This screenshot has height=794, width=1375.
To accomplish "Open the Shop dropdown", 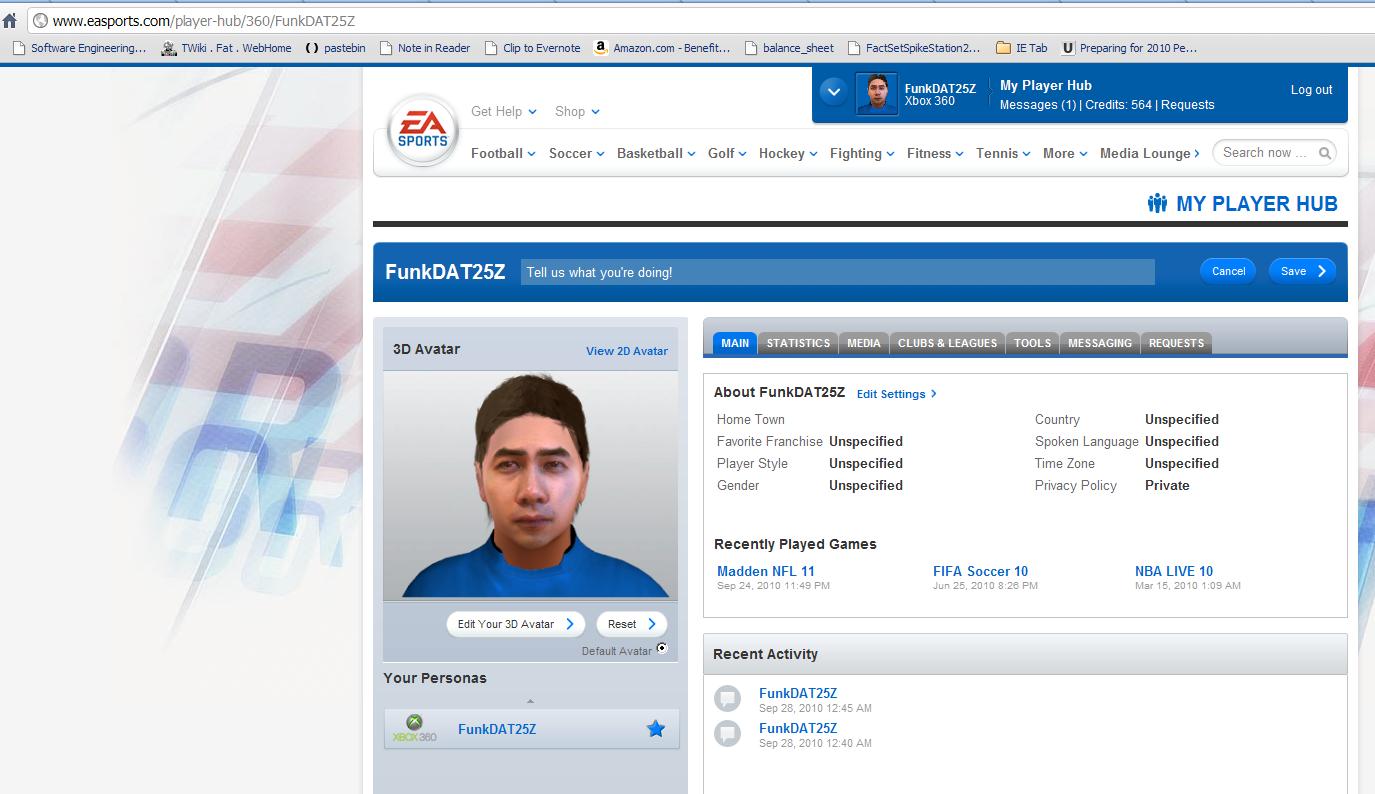I will [577, 111].
